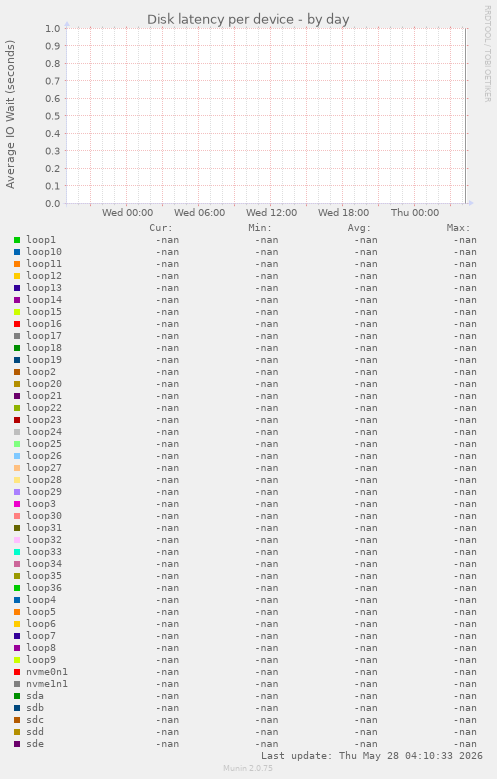The width and height of the screenshot is (497, 779).
Task: Click the legend label loop8
Action: click(41, 647)
